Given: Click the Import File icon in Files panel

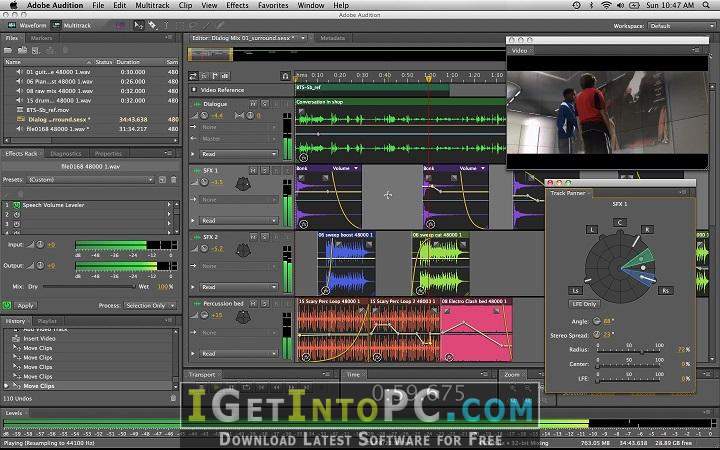Looking at the screenshot, I should coord(22,50).
